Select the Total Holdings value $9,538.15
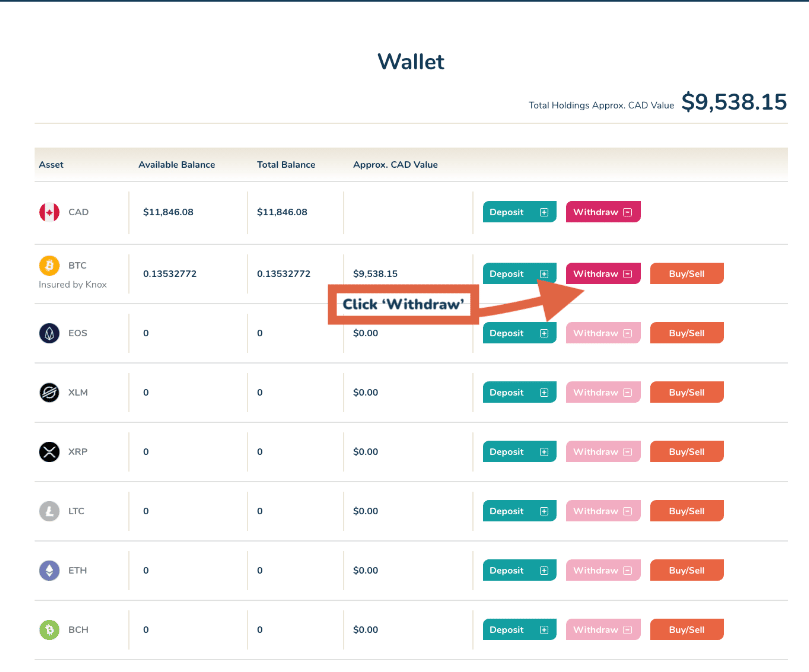Screen dimensions: 809x672 click(x=735, y=102)
